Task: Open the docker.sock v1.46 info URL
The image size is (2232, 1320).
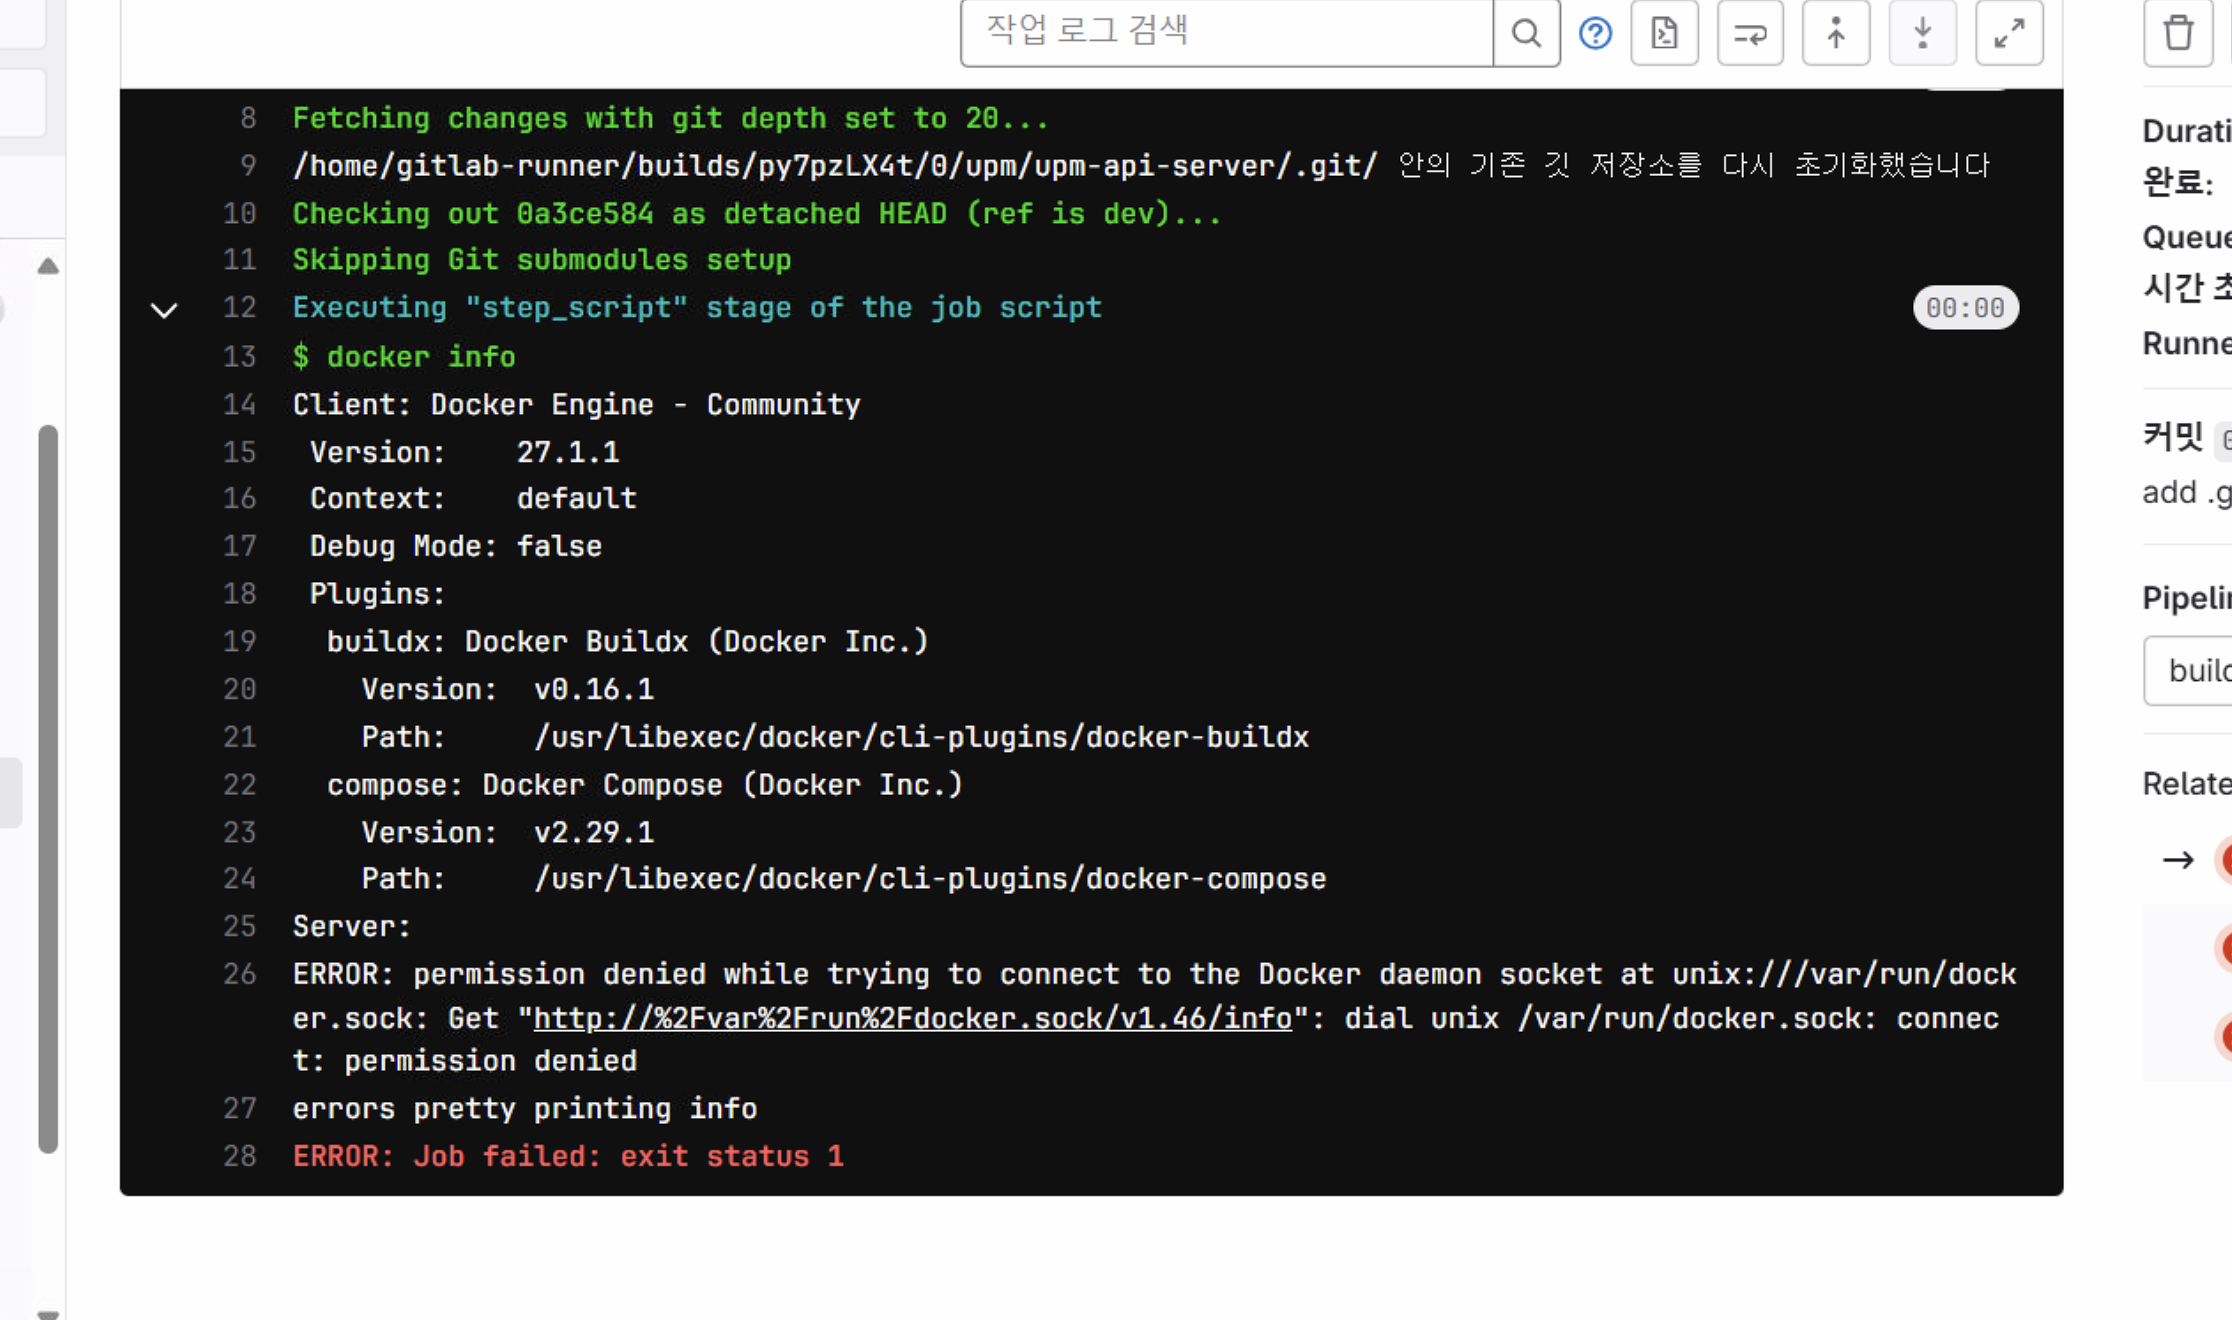Action: [x=912, y=1019]
